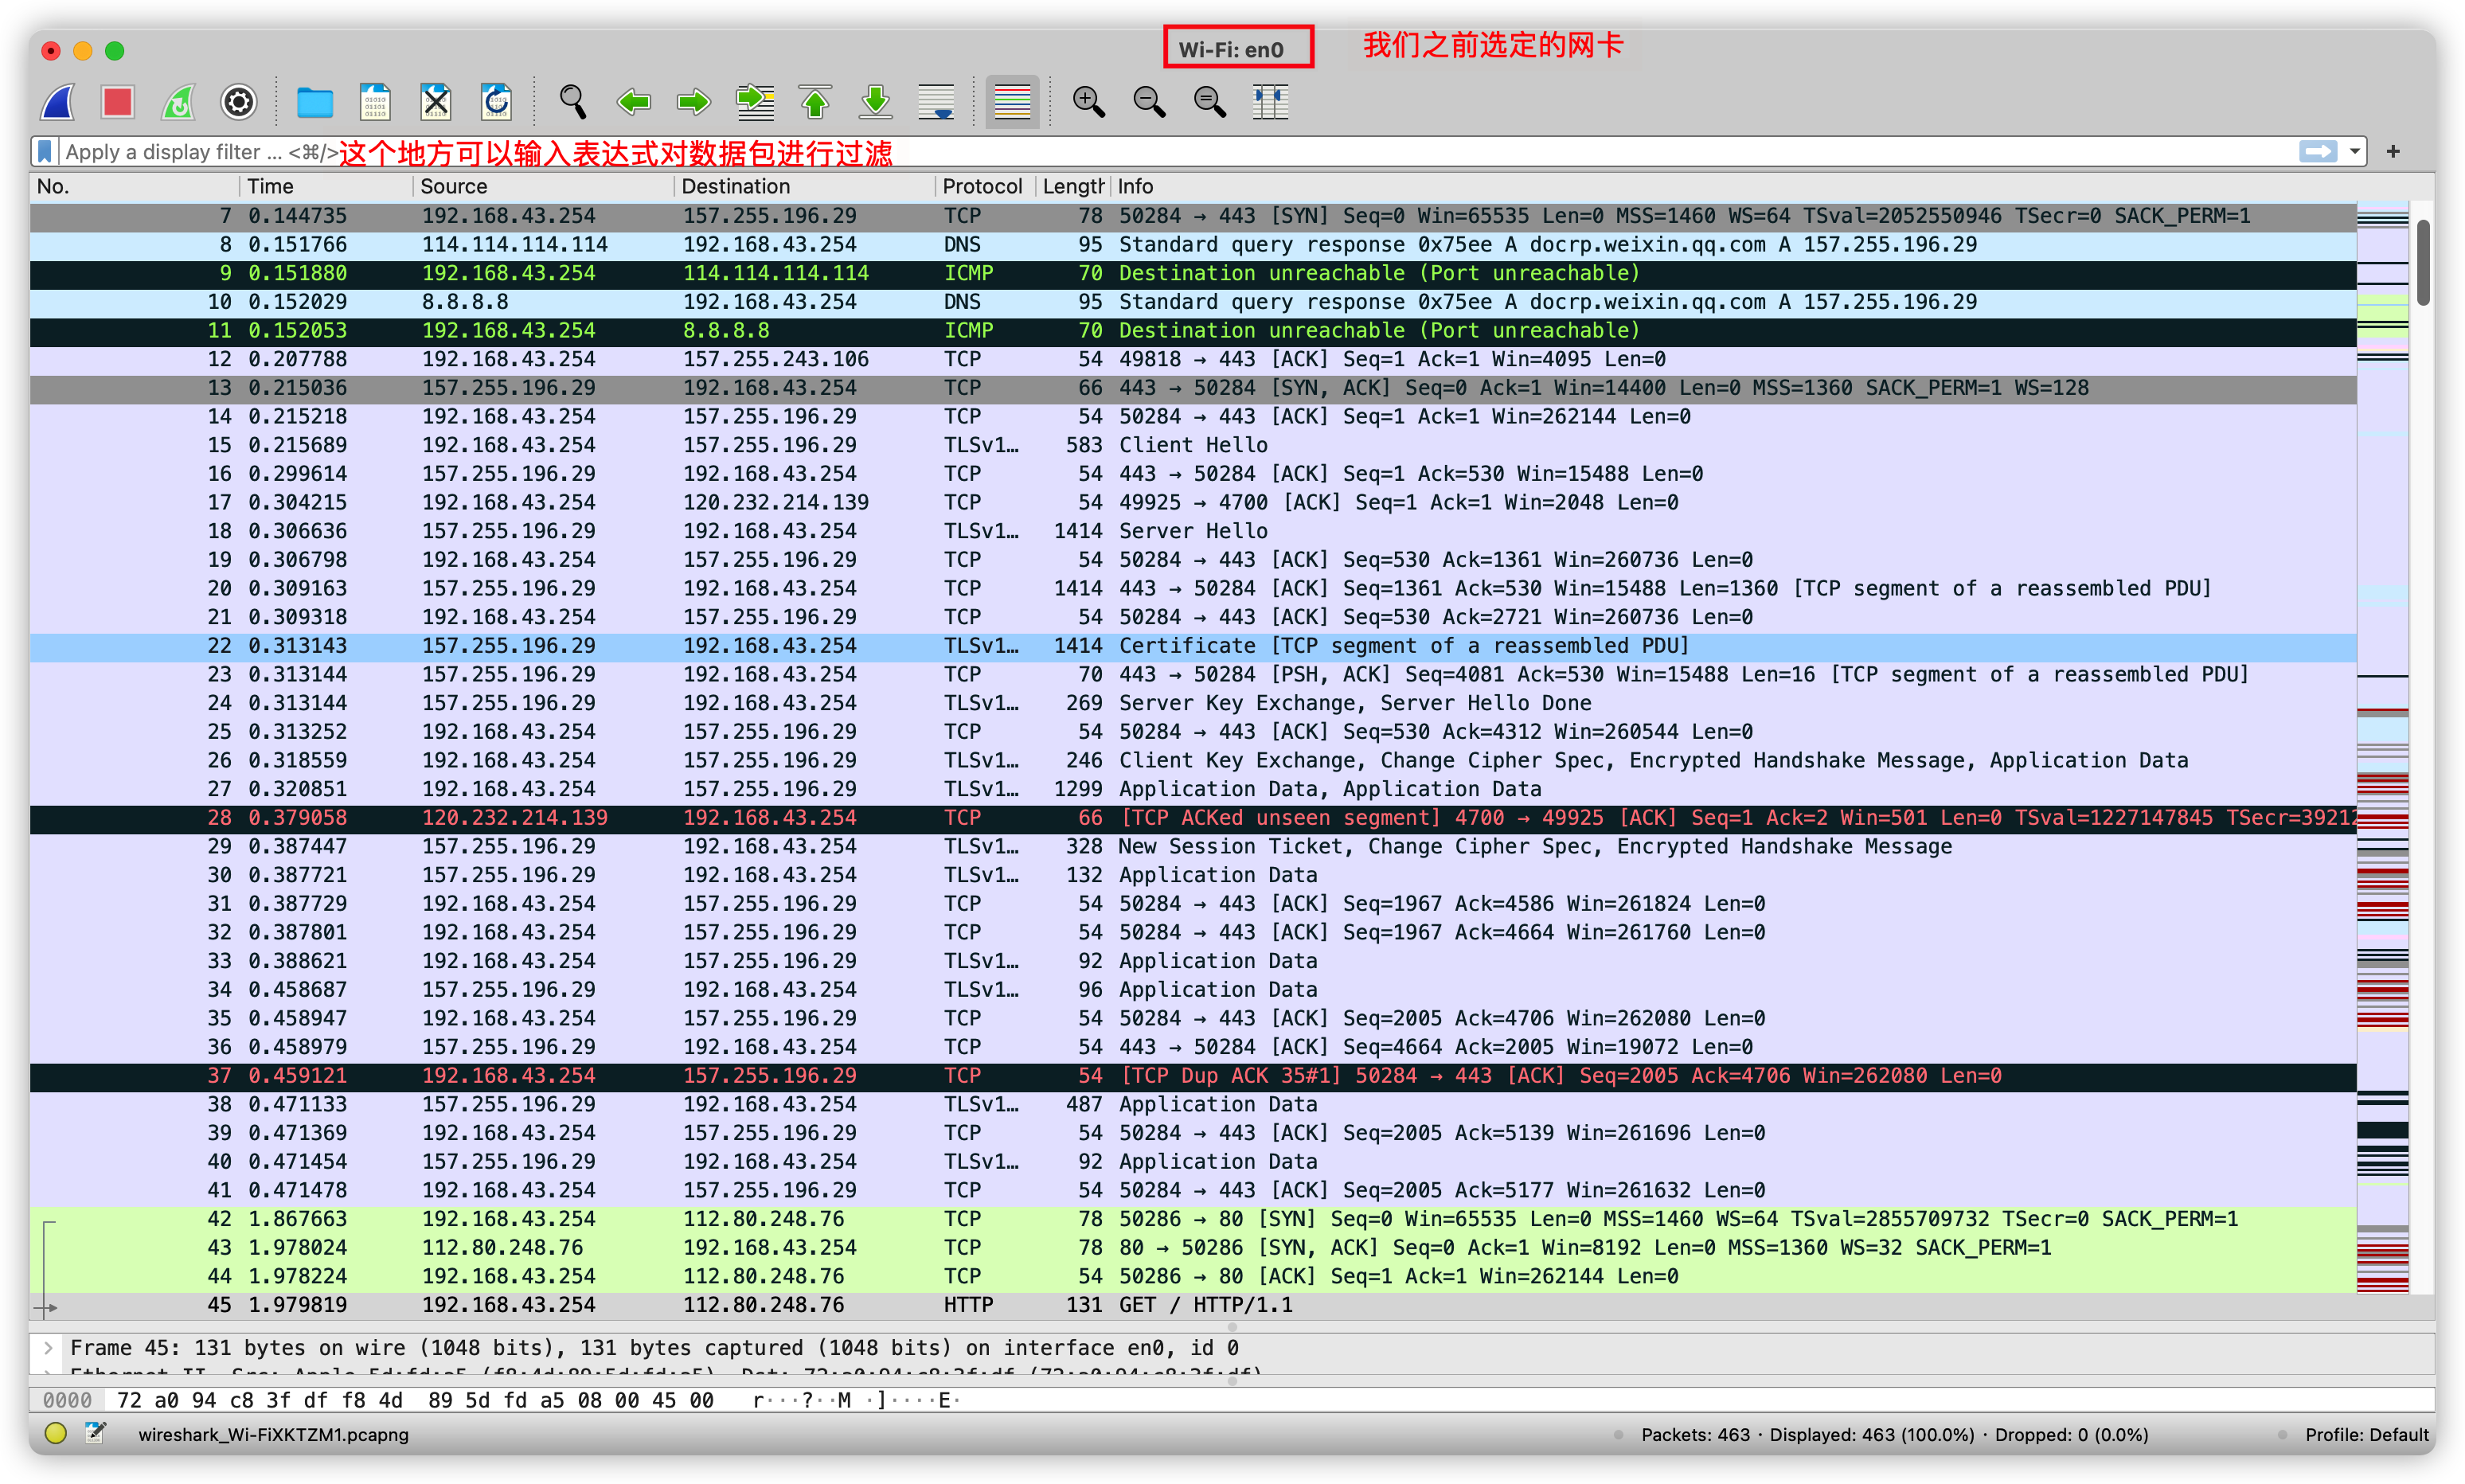The height and width of the screenshot is (1484, 2465).
Task: Open expert information from status bar
Action: click(55, 1433)
